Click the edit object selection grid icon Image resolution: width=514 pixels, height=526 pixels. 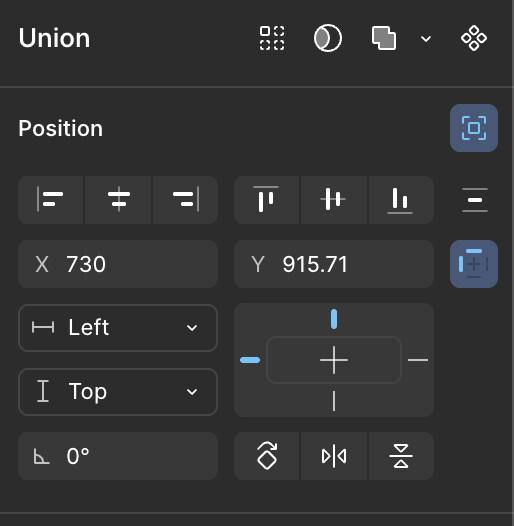pos(272,38)
